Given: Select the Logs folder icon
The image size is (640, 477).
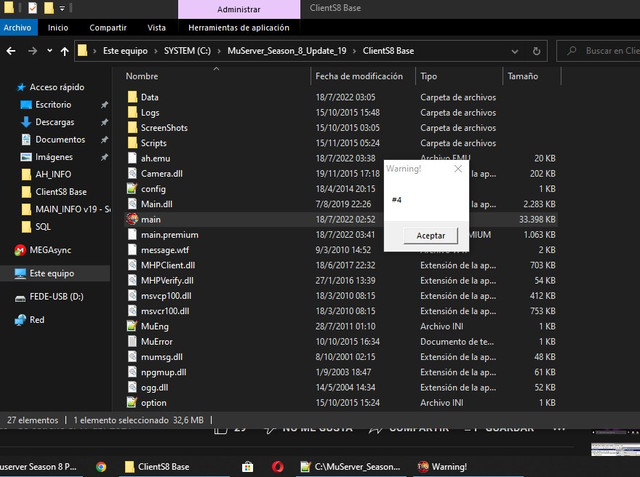Looking at the screenshot, I should click(132, 112).
